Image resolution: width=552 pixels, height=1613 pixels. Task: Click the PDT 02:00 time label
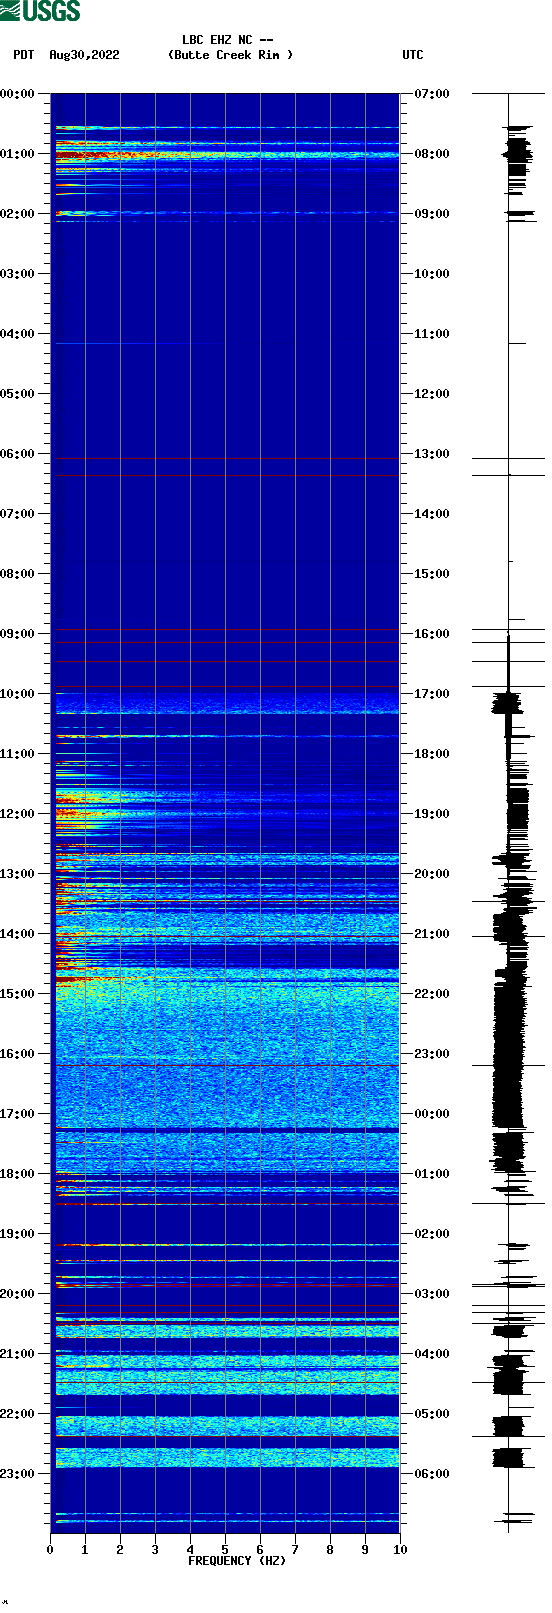pos(18,214)
